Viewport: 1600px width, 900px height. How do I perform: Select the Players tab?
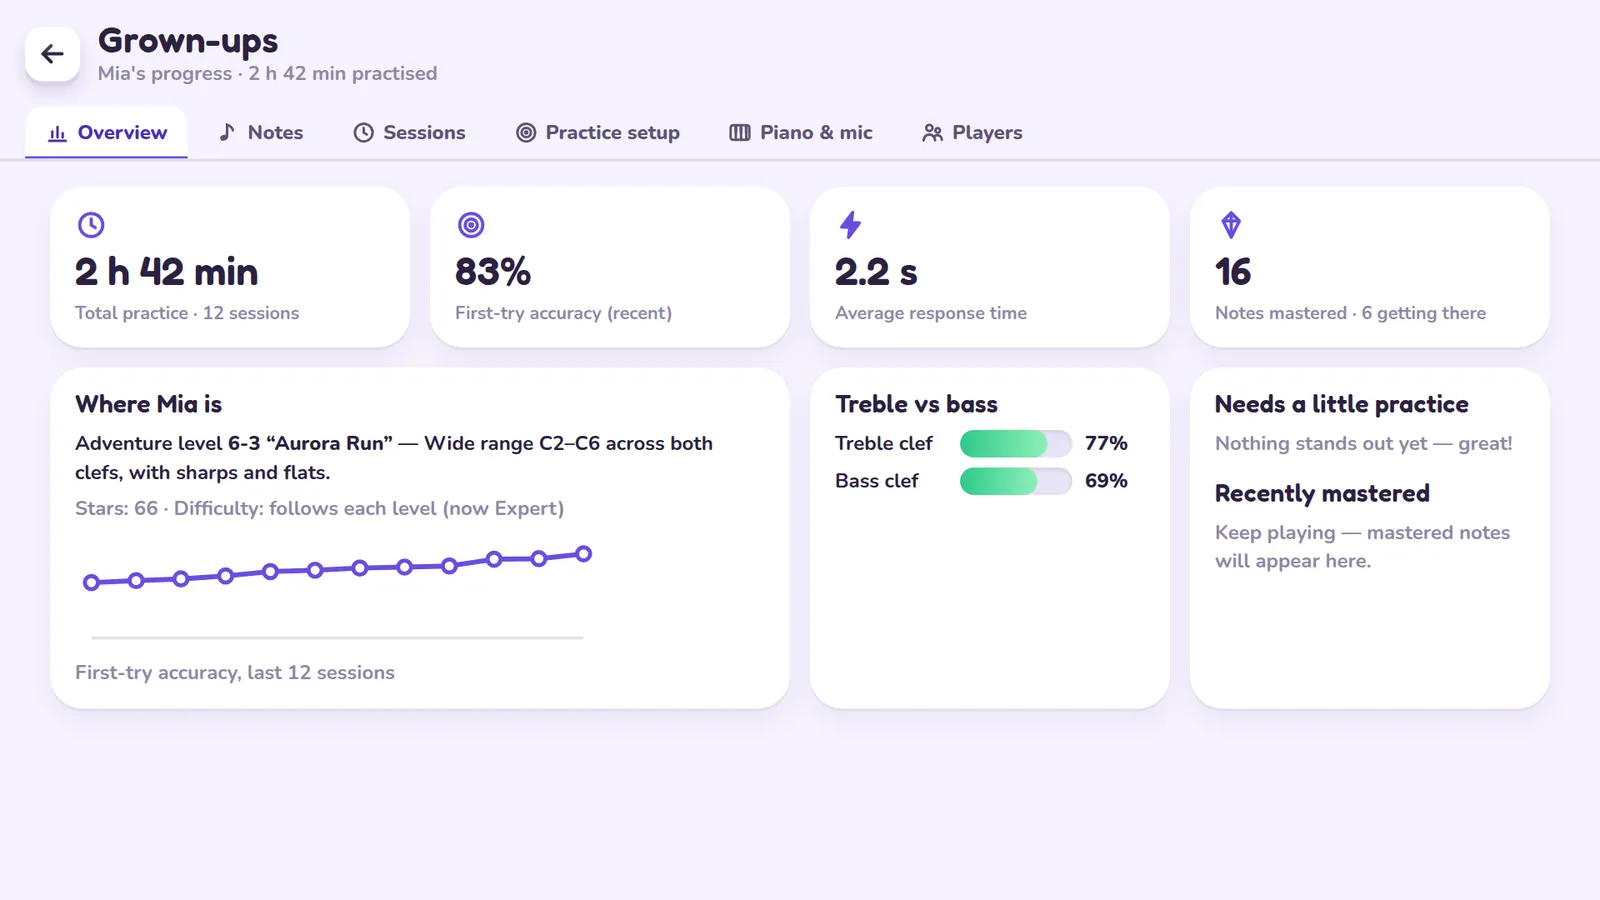tap(972, 133)
